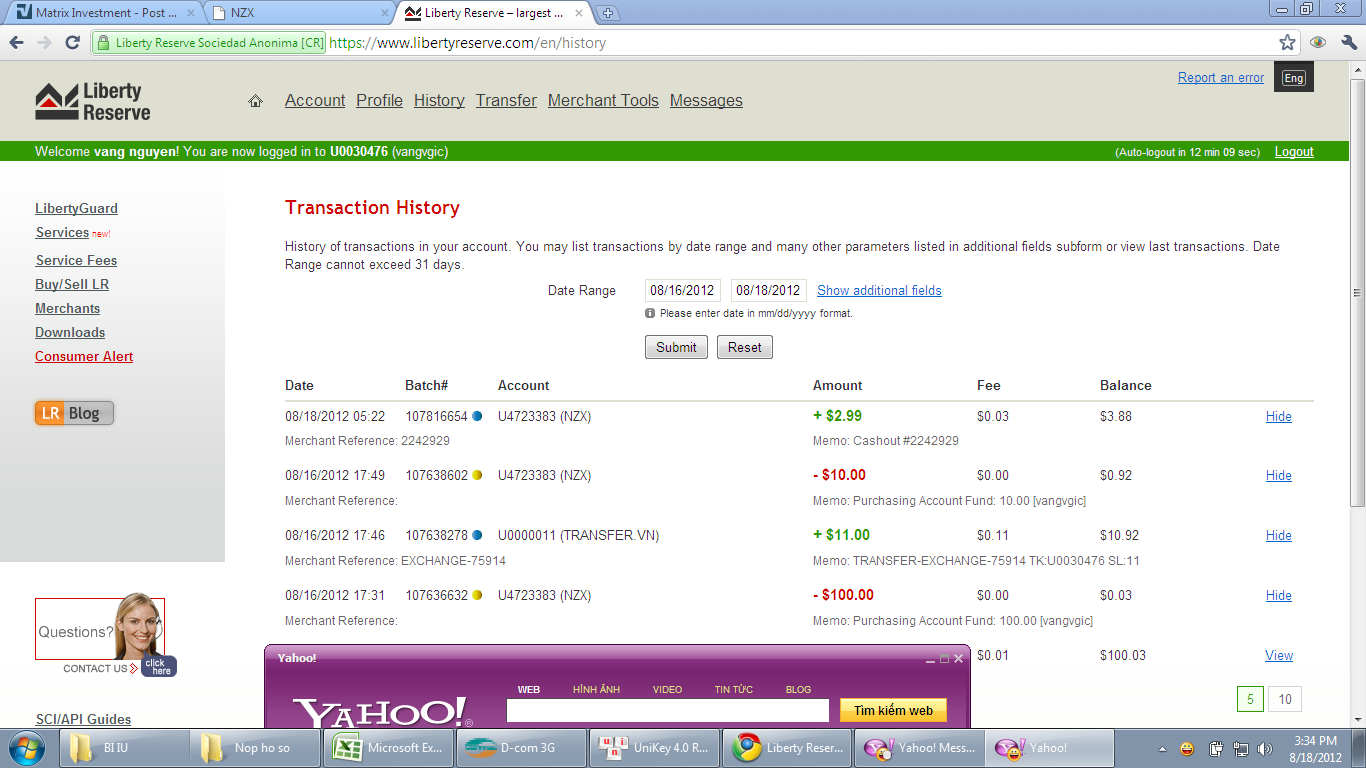1366x768 pixels.
Task: Click the yellow dot beside batch 107636632
Action: pyautogui.click(x=477, y=595)
